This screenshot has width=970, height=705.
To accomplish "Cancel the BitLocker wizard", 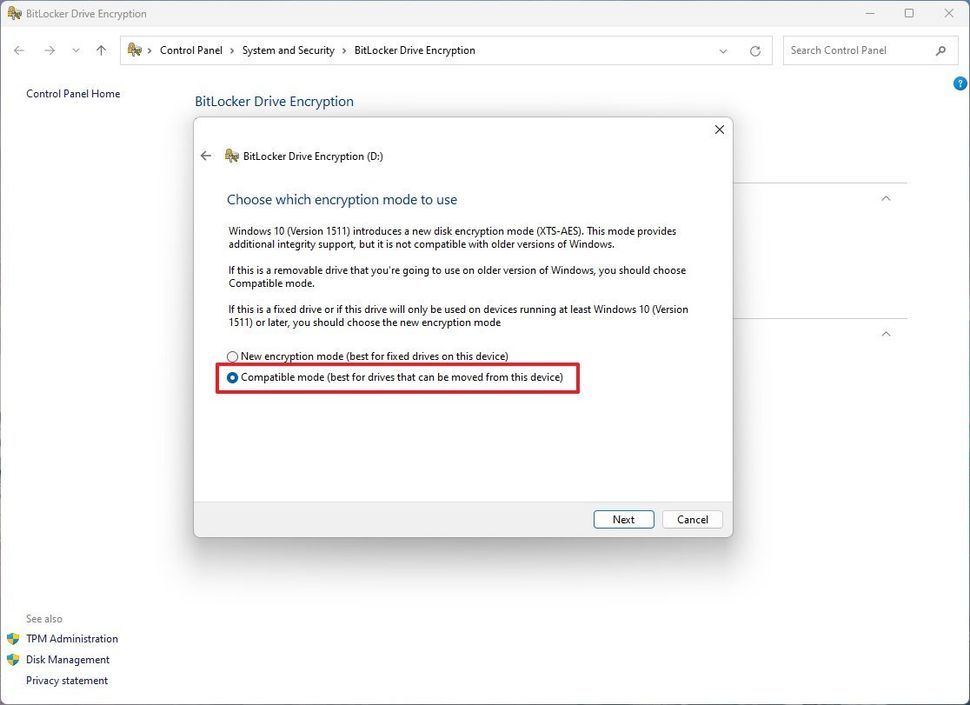I will pyautogui.click(x=692, y=519).
